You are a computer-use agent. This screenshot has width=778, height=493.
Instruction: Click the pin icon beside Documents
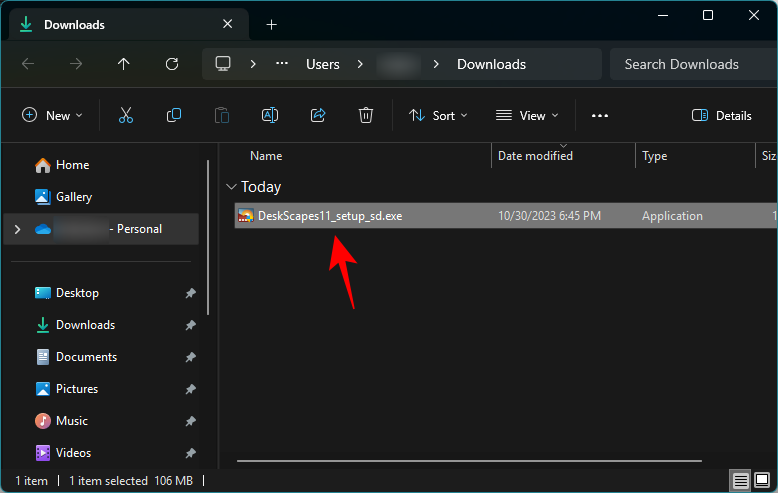(x=191, y=357)
